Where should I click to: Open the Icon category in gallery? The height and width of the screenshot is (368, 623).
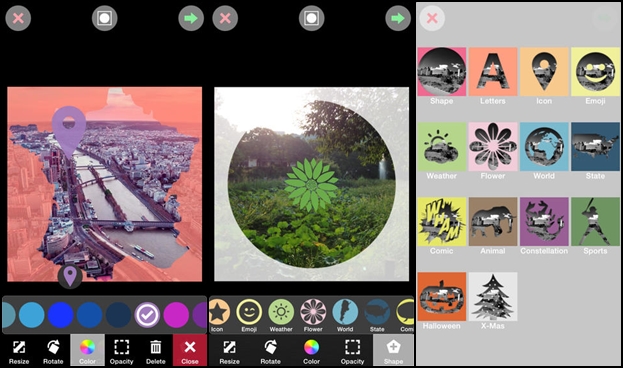(x=544, y=76)
